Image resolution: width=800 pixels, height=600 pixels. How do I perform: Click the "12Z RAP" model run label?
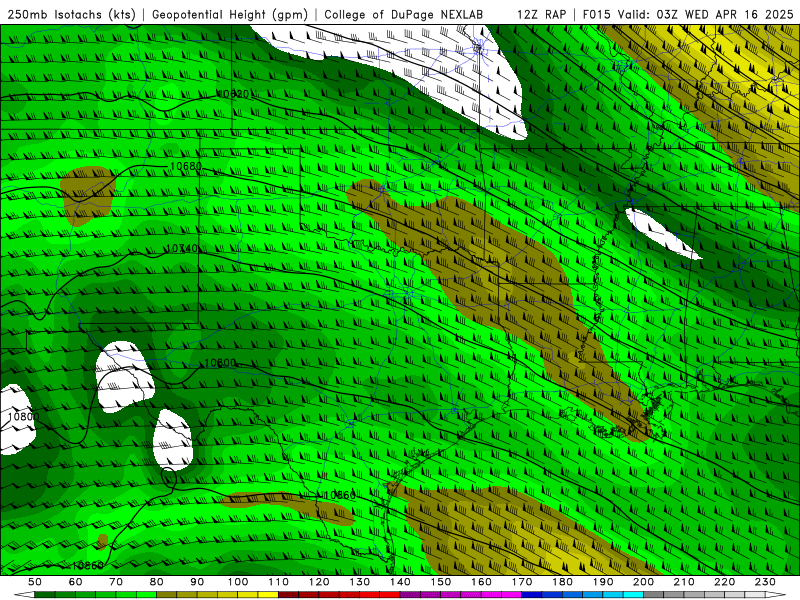coord(541,14)
